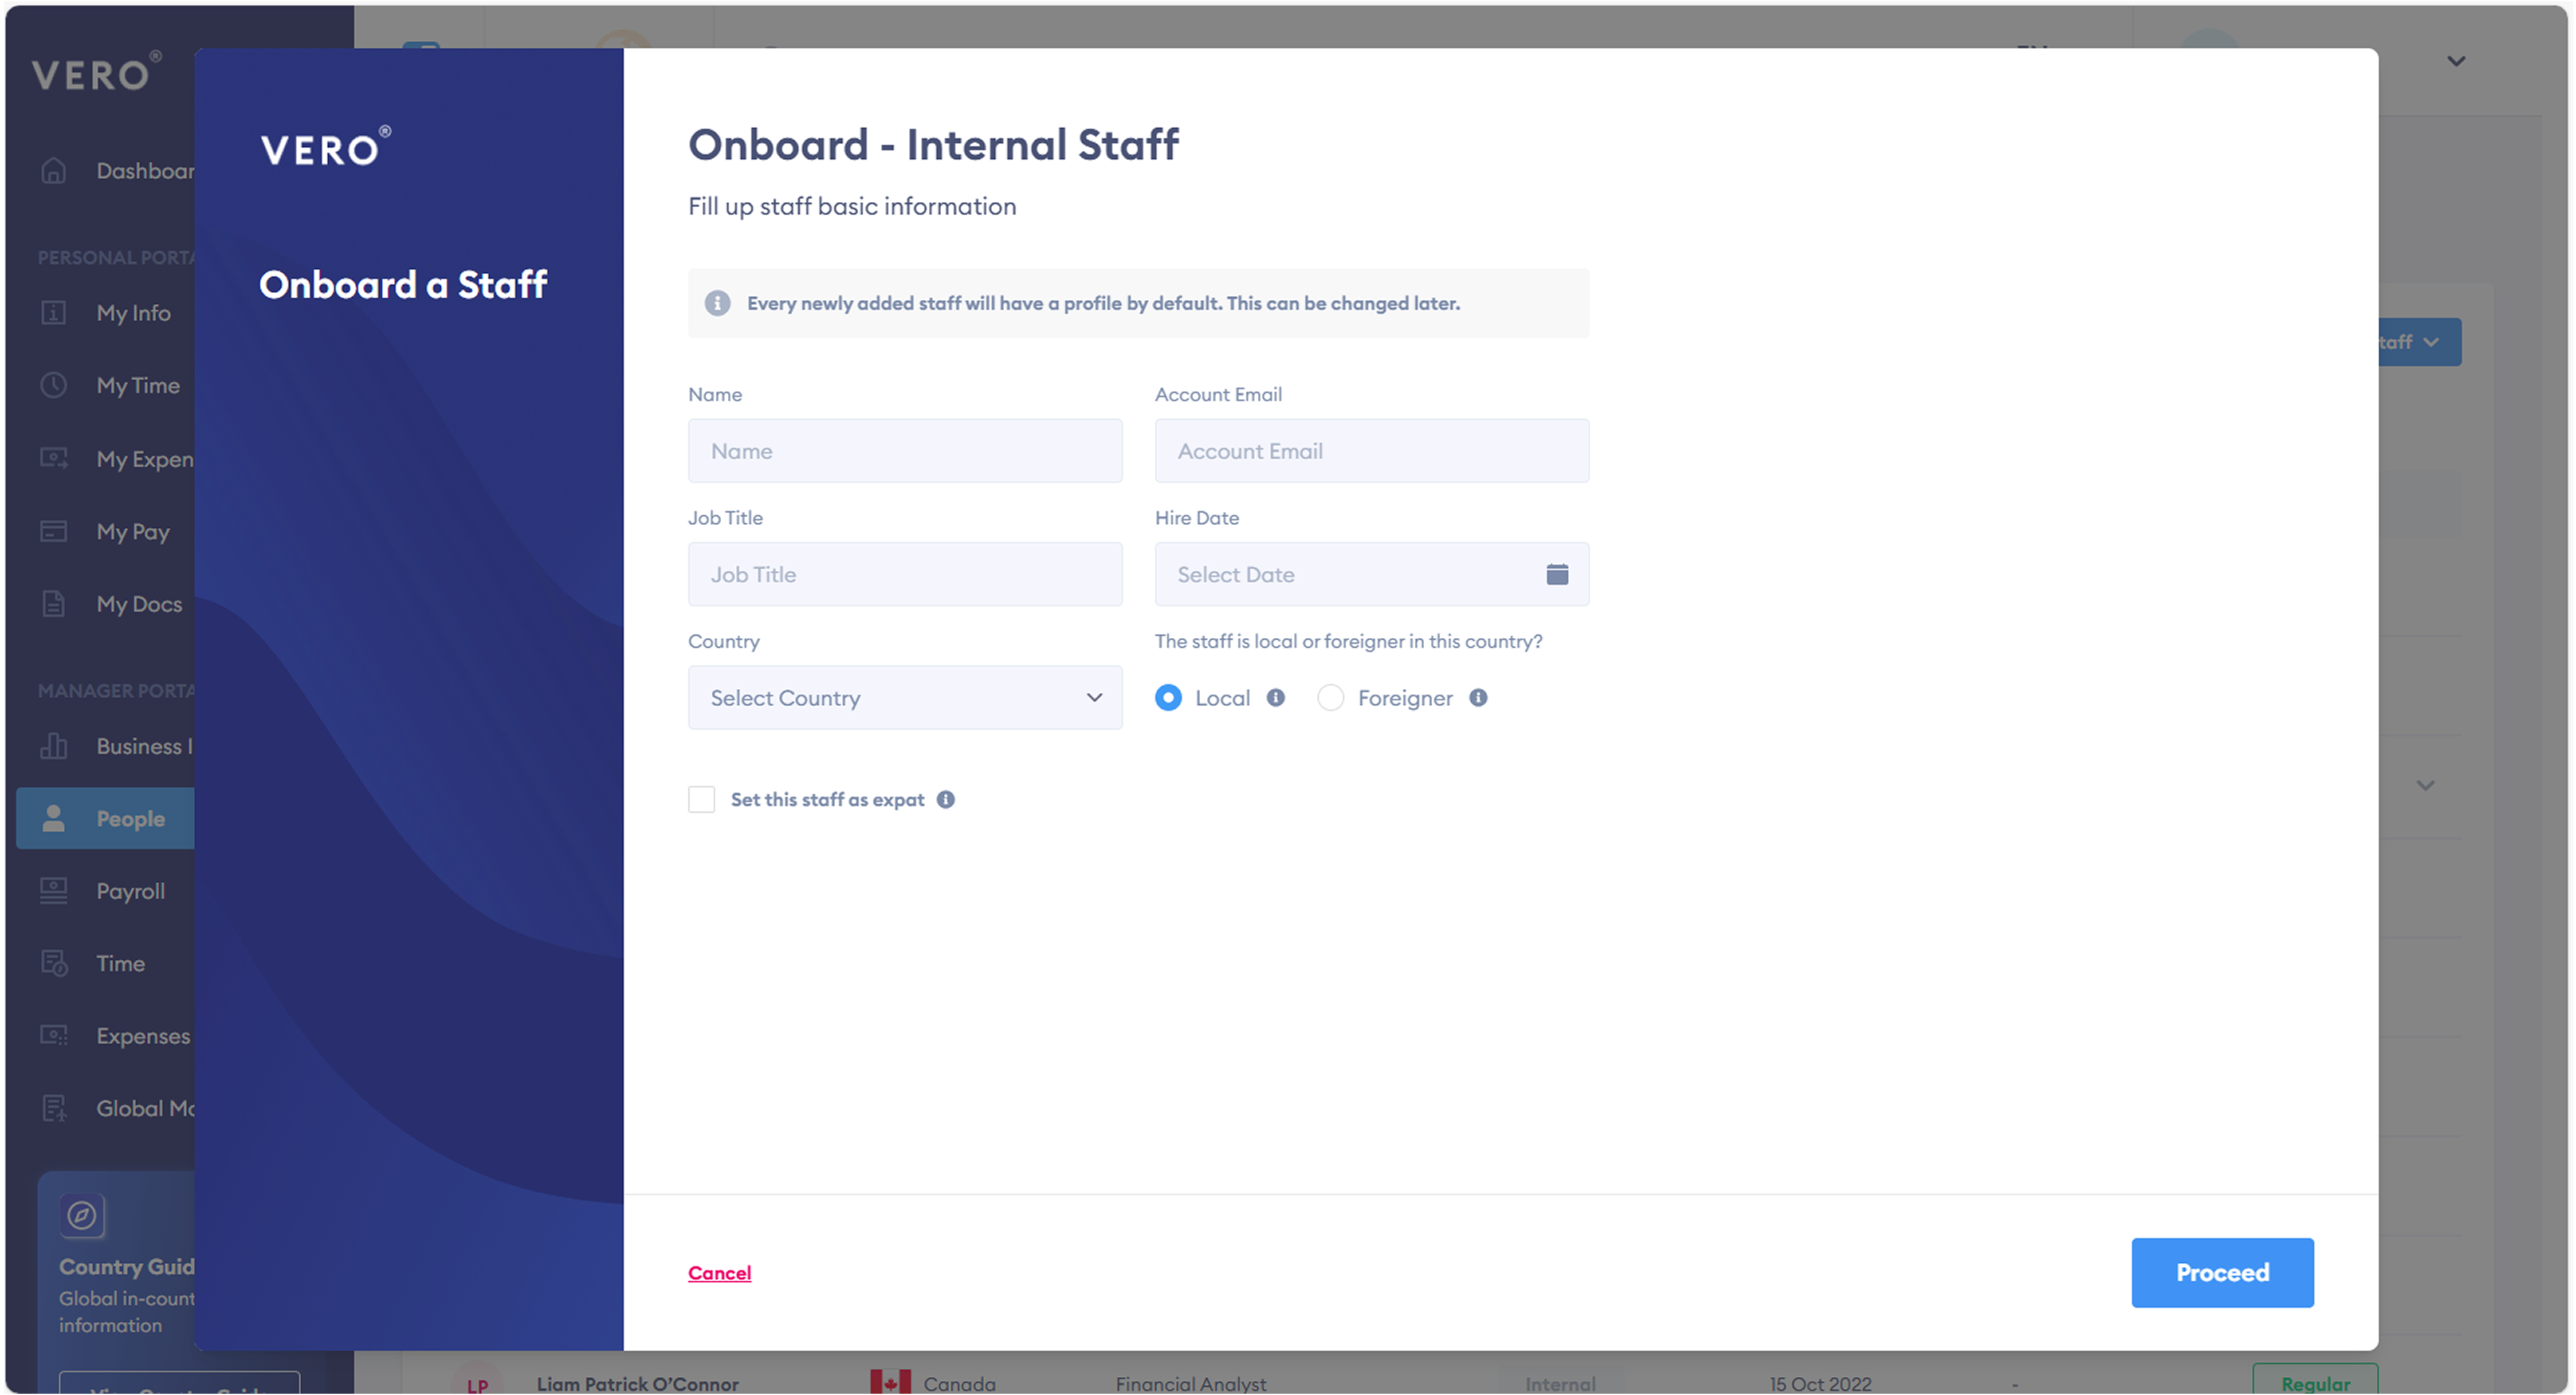Click the Payroll icon in the sidebar
This screenshot has width=2576, height=1395.
[54, 891]
